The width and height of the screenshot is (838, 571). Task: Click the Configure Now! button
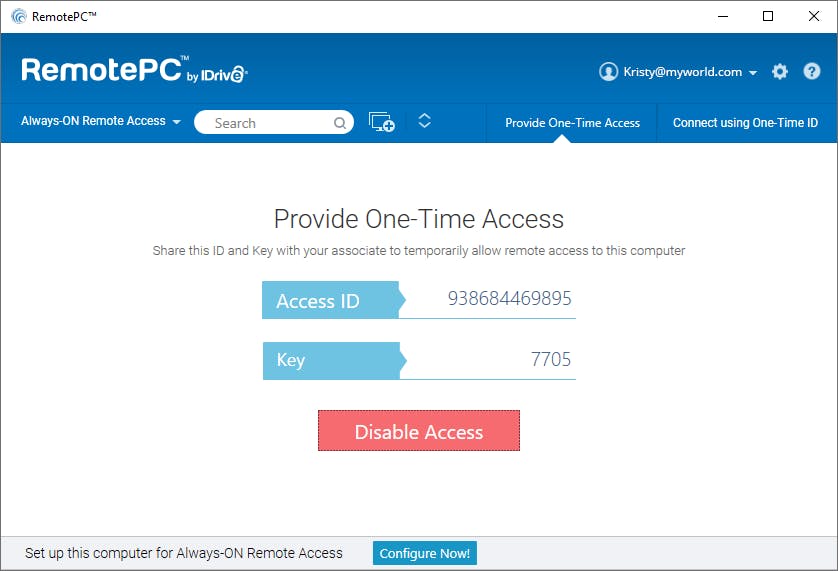425,553
